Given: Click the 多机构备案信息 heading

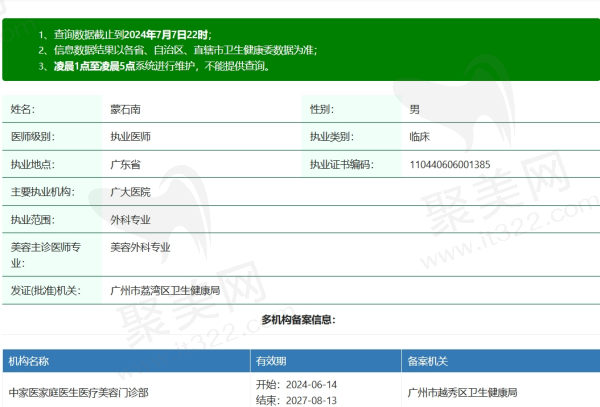Looking at the screenshot, I should click(299, 319).
